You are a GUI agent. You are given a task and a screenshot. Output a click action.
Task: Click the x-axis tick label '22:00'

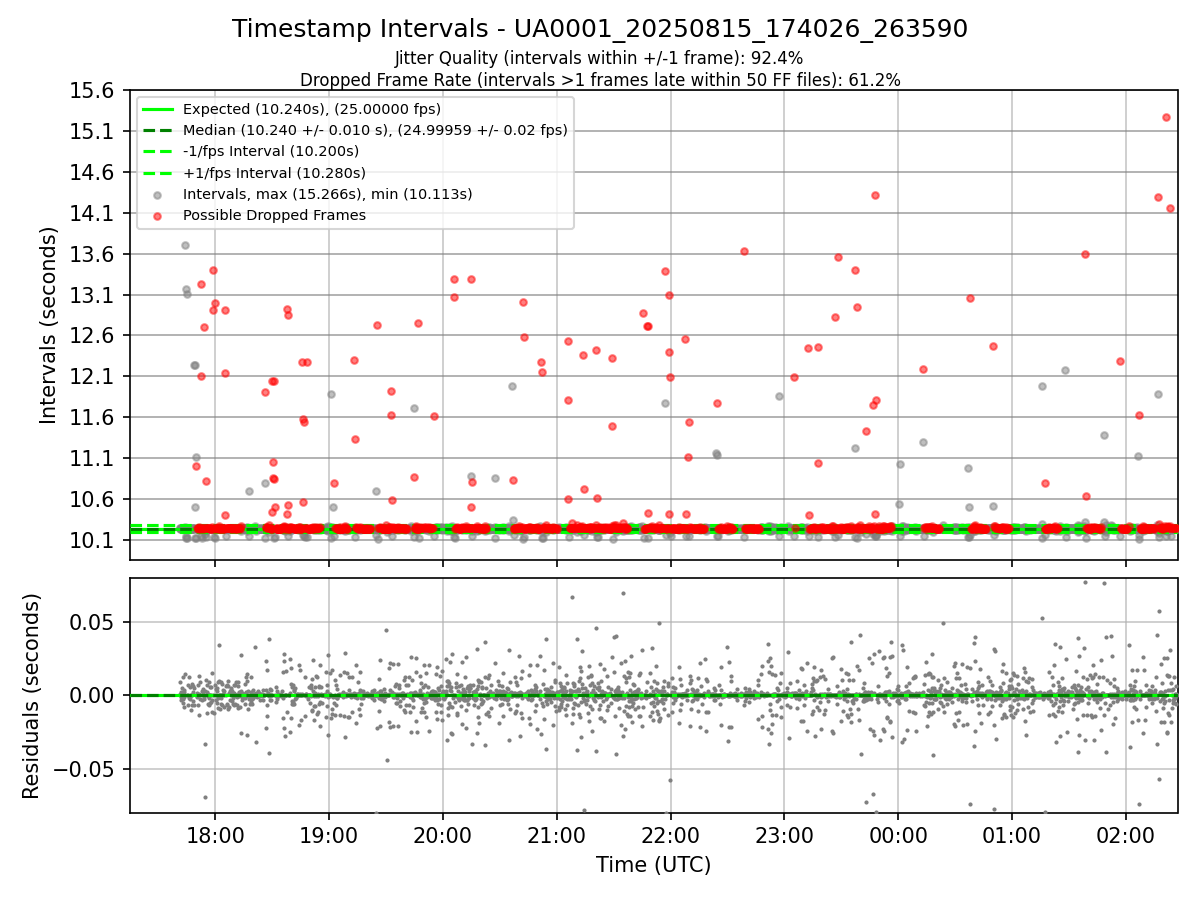670,835
